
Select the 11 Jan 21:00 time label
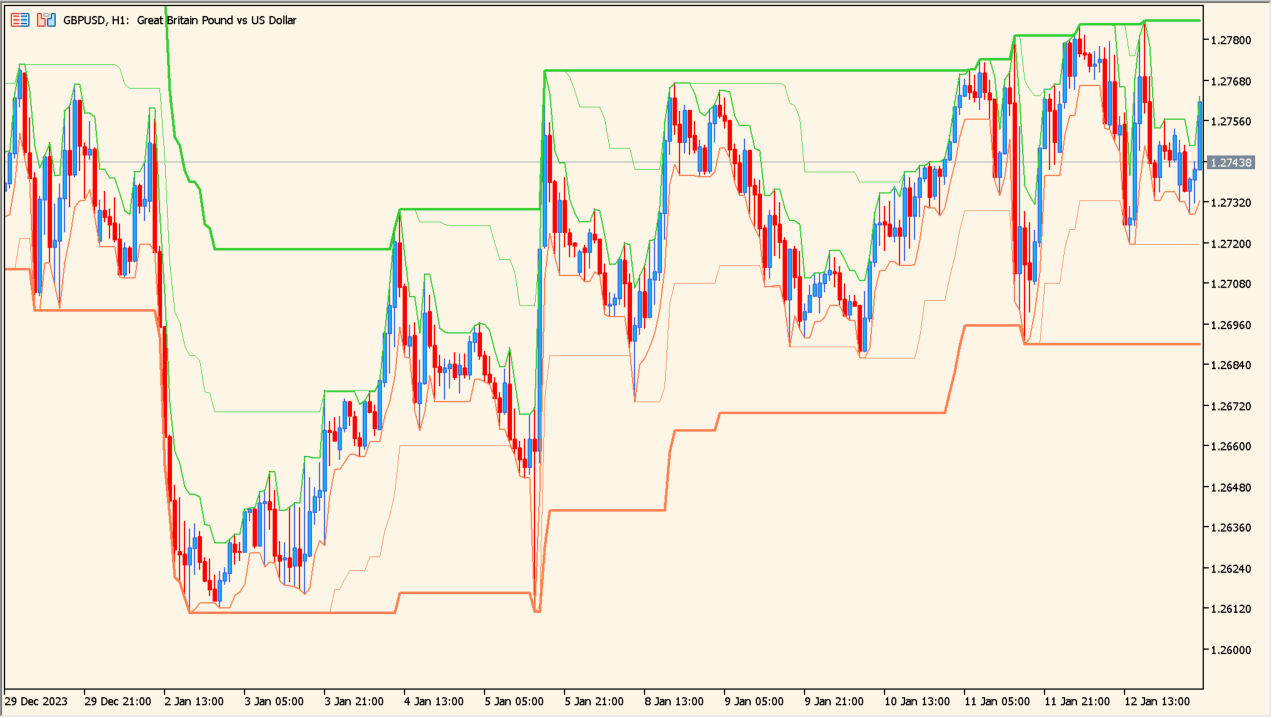(x=1077, y=700)
